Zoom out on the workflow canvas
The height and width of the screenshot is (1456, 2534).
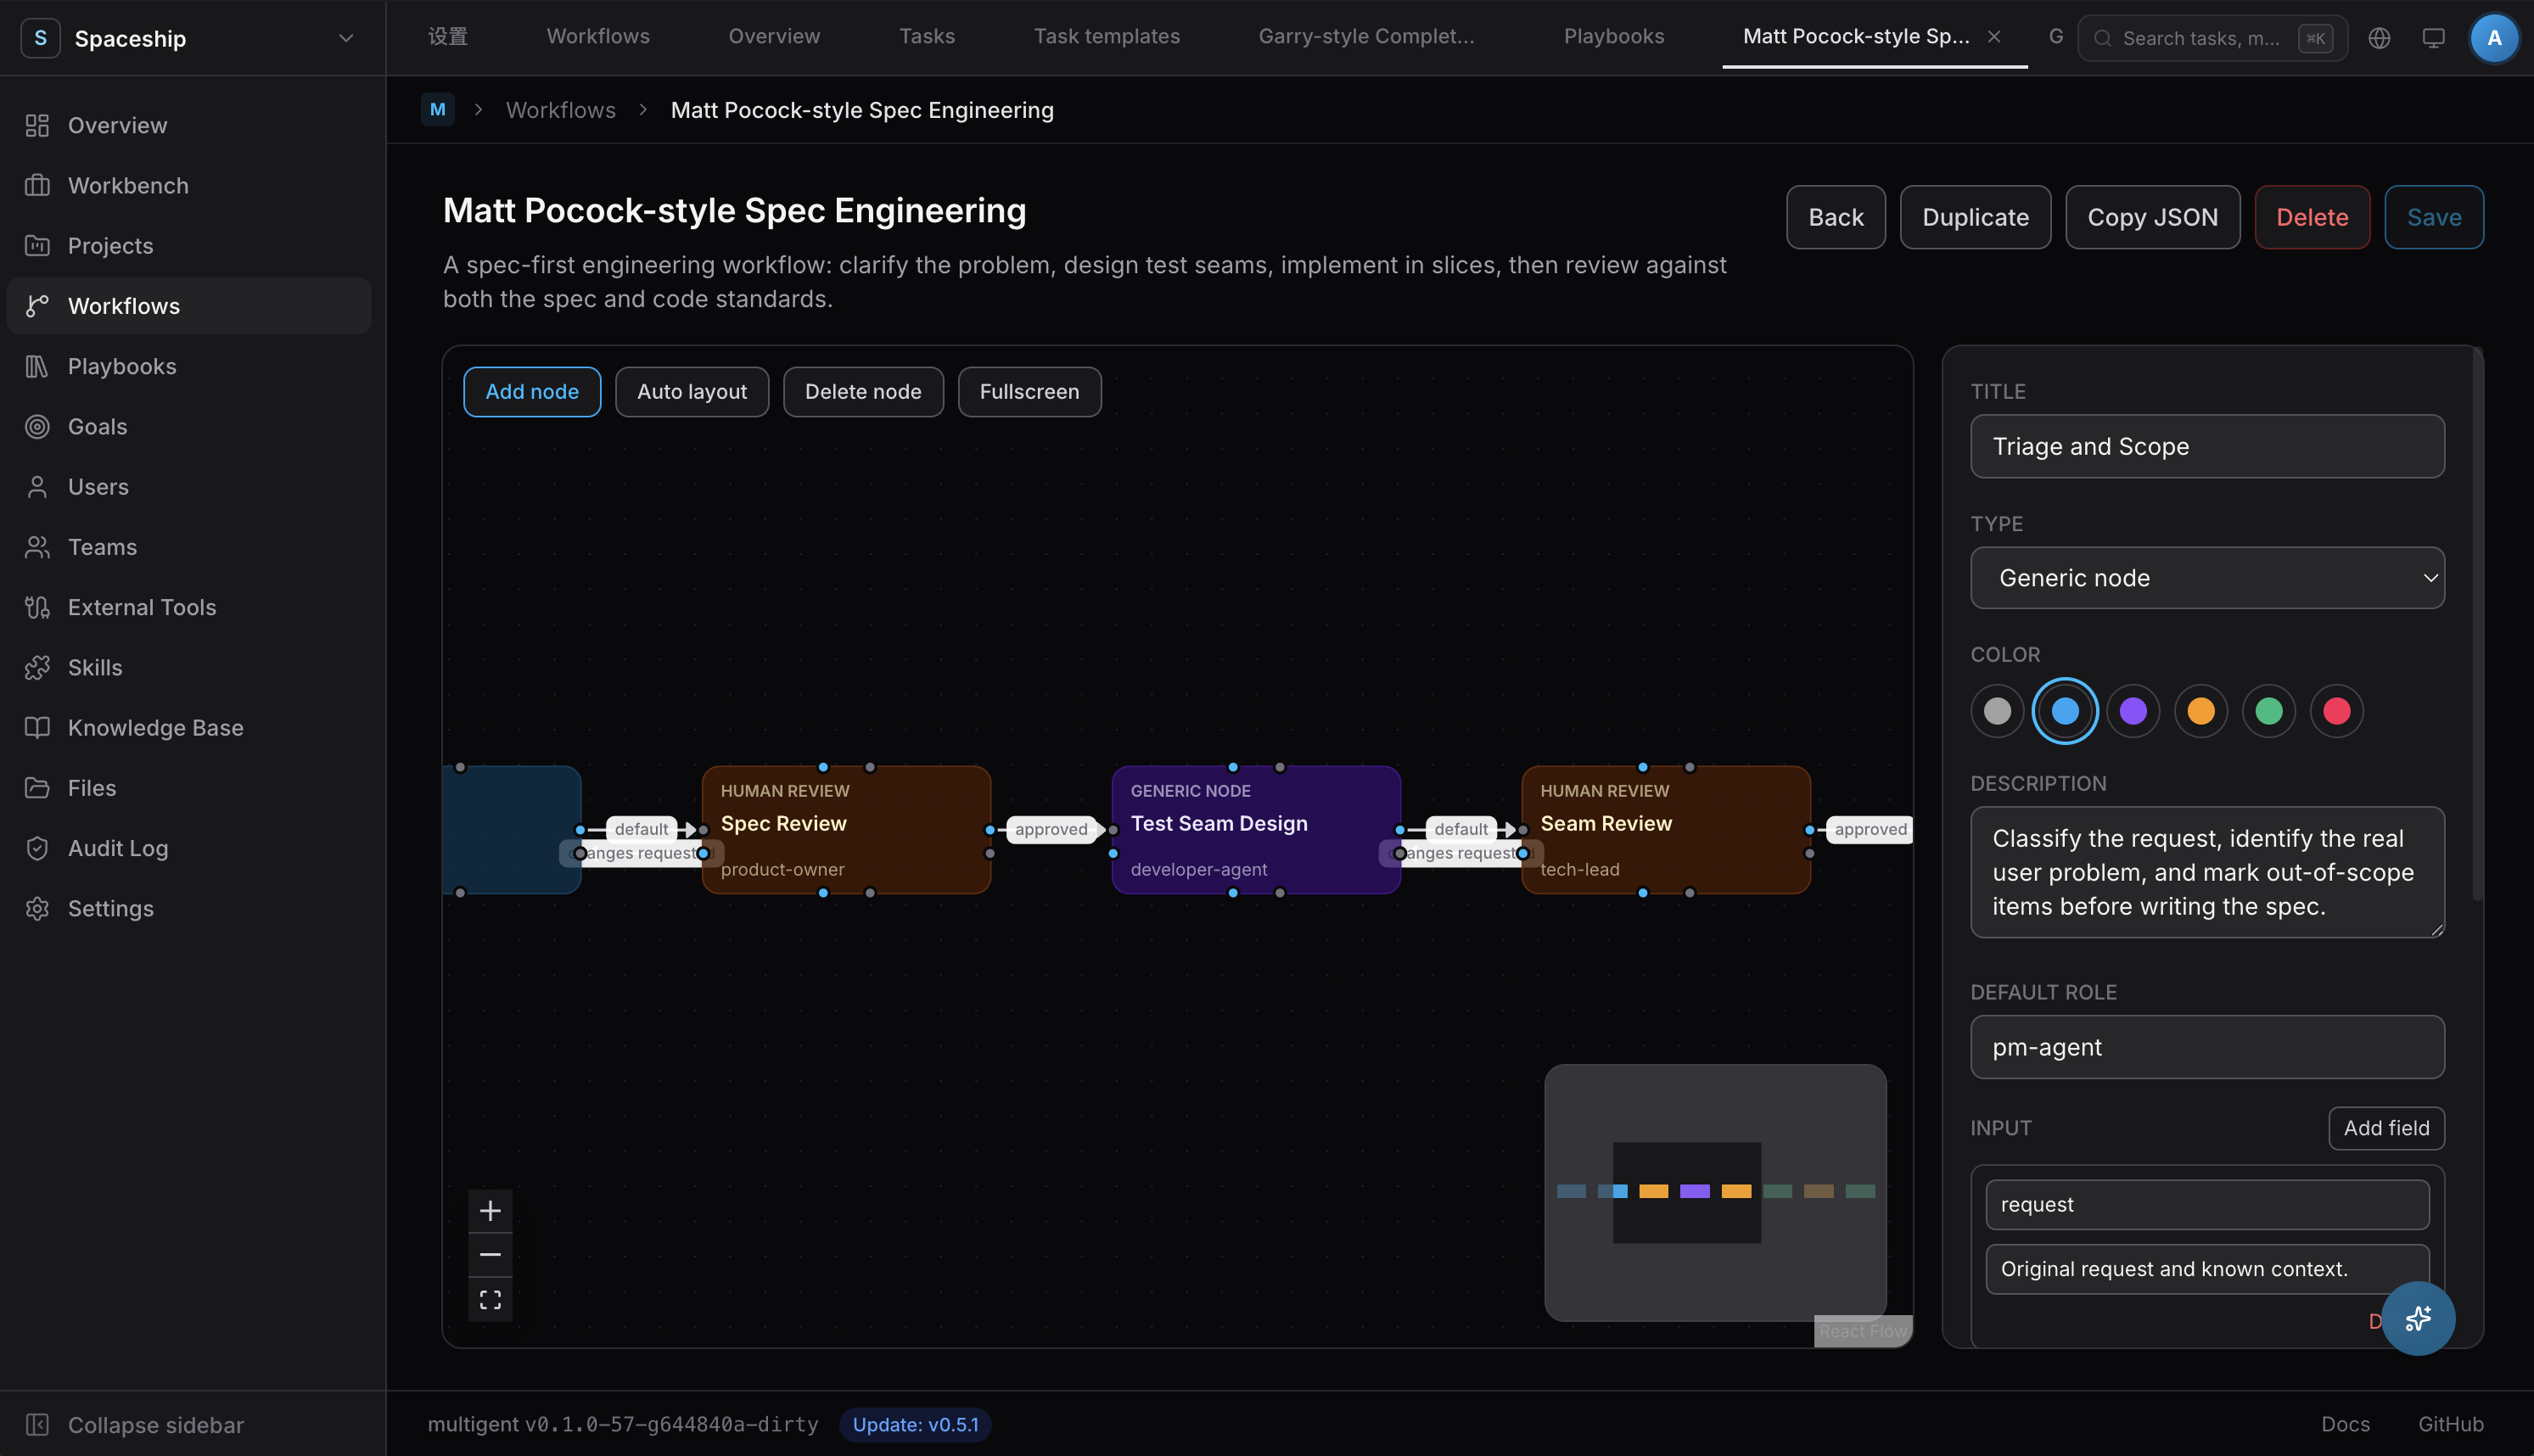(x=490, y=1255)
